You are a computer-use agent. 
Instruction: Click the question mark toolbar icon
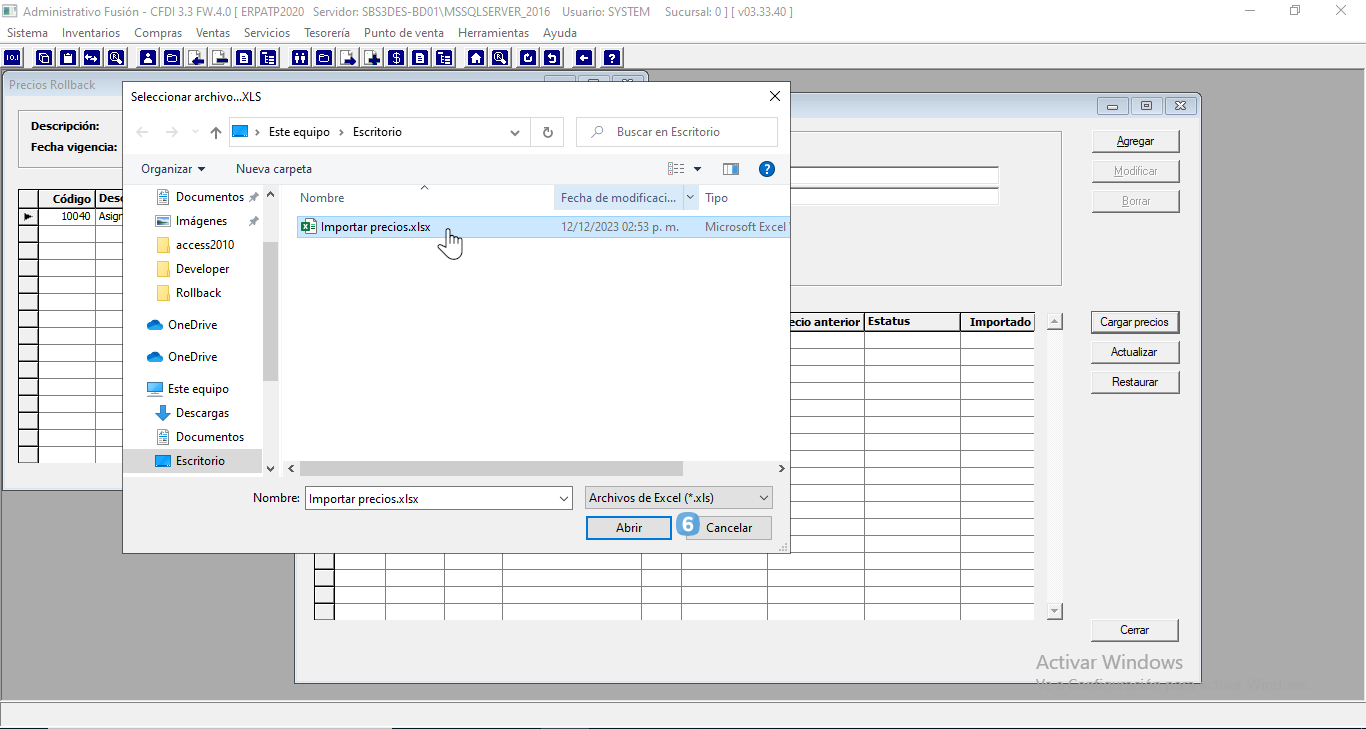coord(612,58)
